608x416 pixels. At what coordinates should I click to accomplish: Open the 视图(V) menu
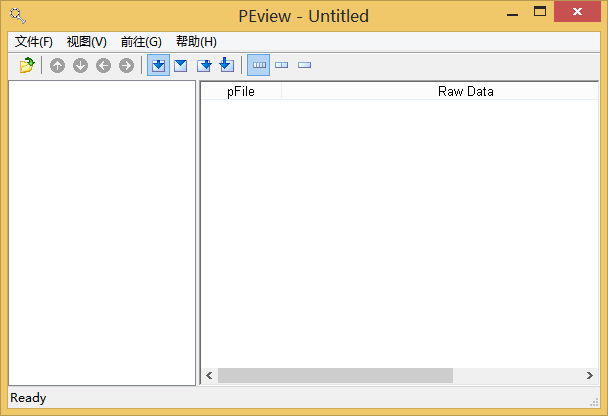pyautogui.click(x=87, y=41)
